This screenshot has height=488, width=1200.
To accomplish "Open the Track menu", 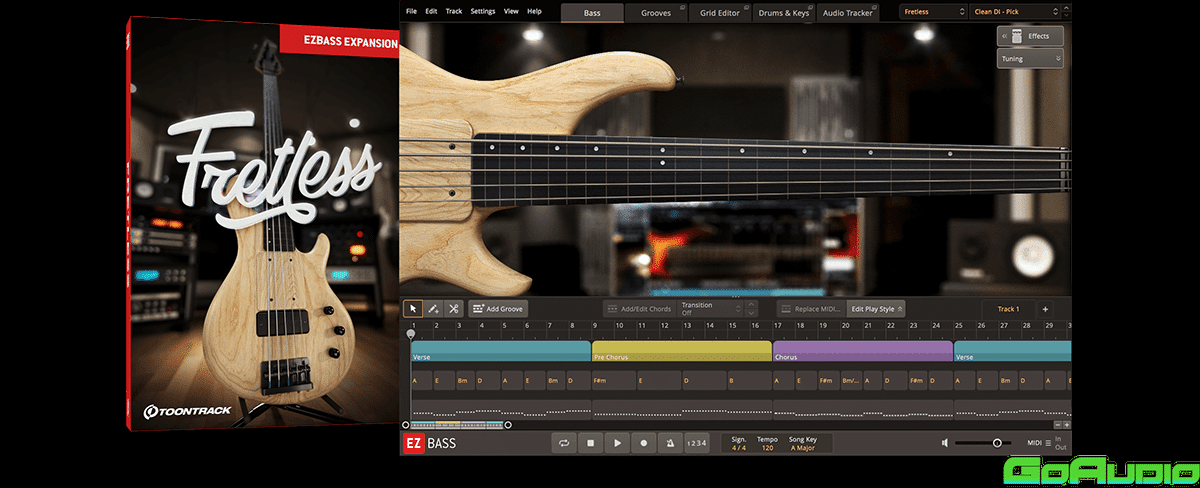I will [454, 11].
